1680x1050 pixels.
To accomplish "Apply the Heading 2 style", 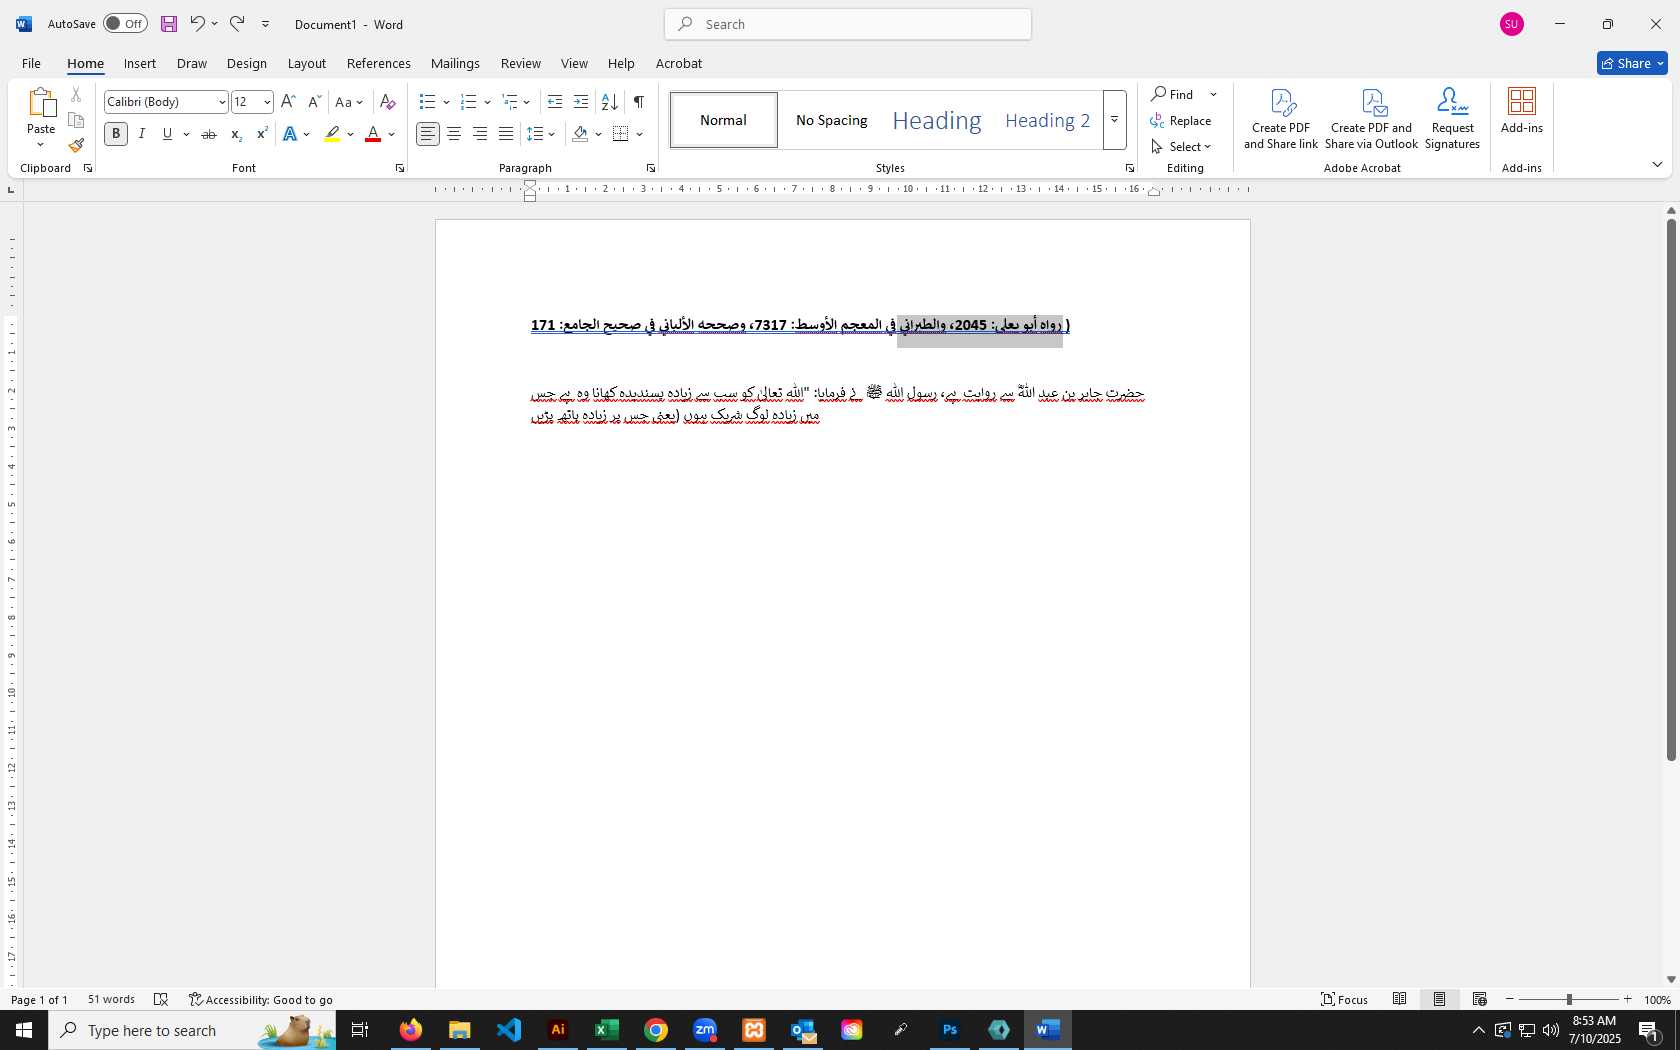I will click(1047, 120).
